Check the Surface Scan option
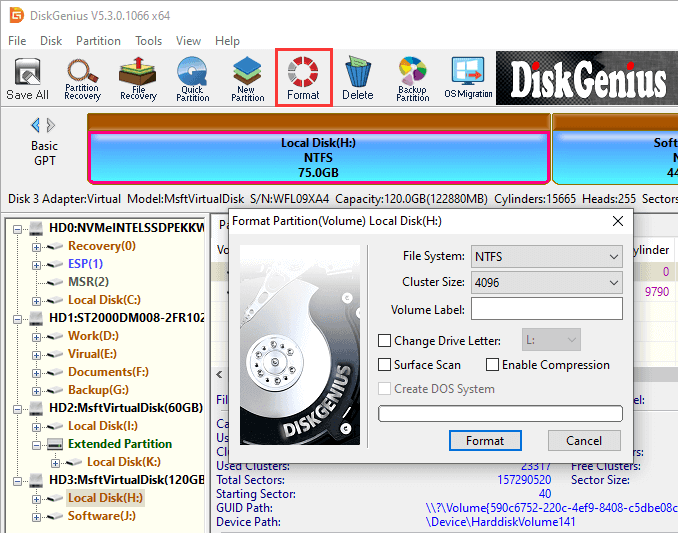Screen dimensions: 678x533 (385, 365)
